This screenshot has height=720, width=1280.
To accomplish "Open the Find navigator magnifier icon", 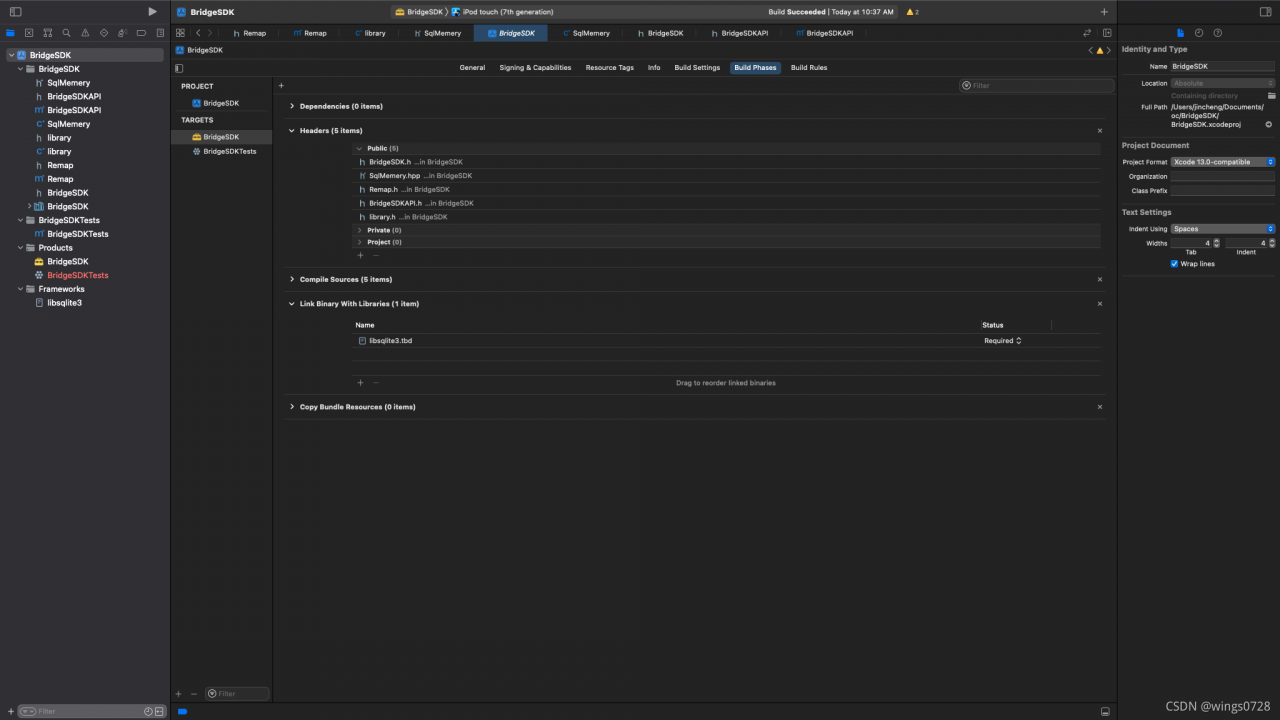I will [x=66, y=33].
